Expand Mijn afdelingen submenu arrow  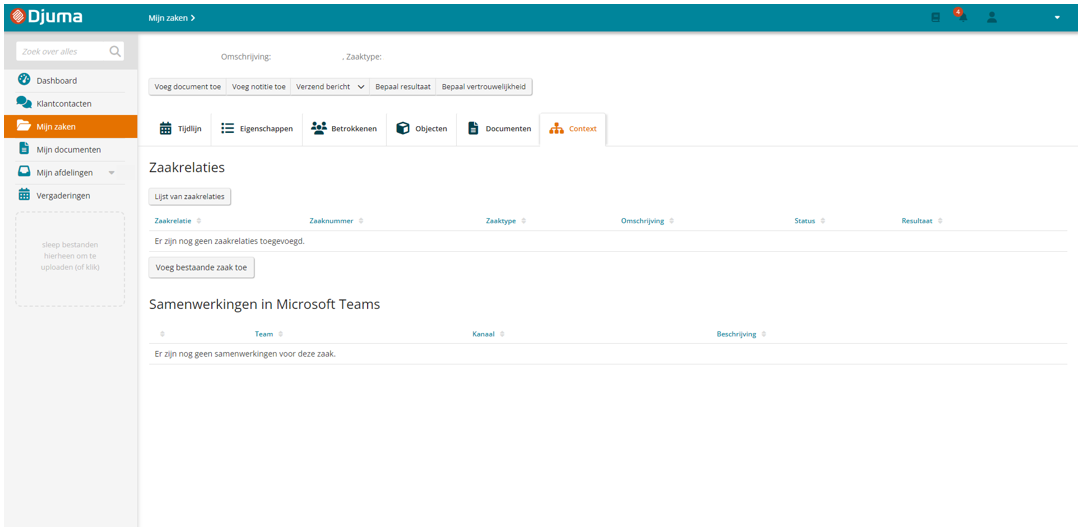(x=111, y=173)
